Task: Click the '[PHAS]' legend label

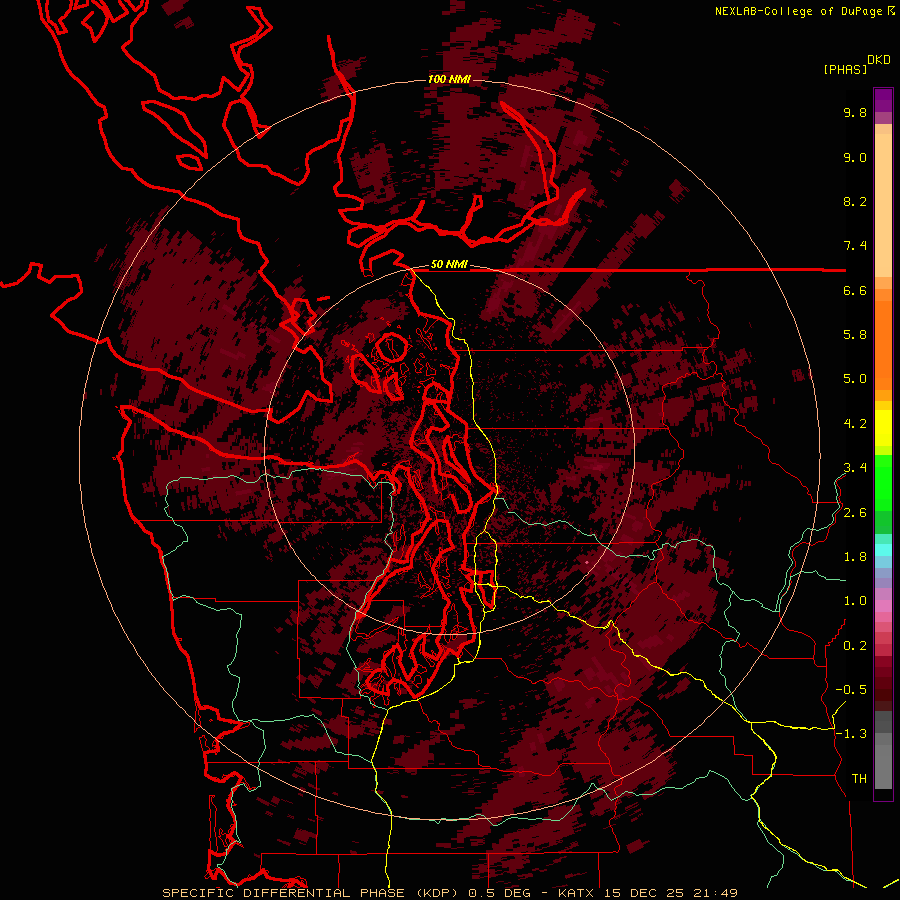Action: pyautogui.click(x=845, y=70)
